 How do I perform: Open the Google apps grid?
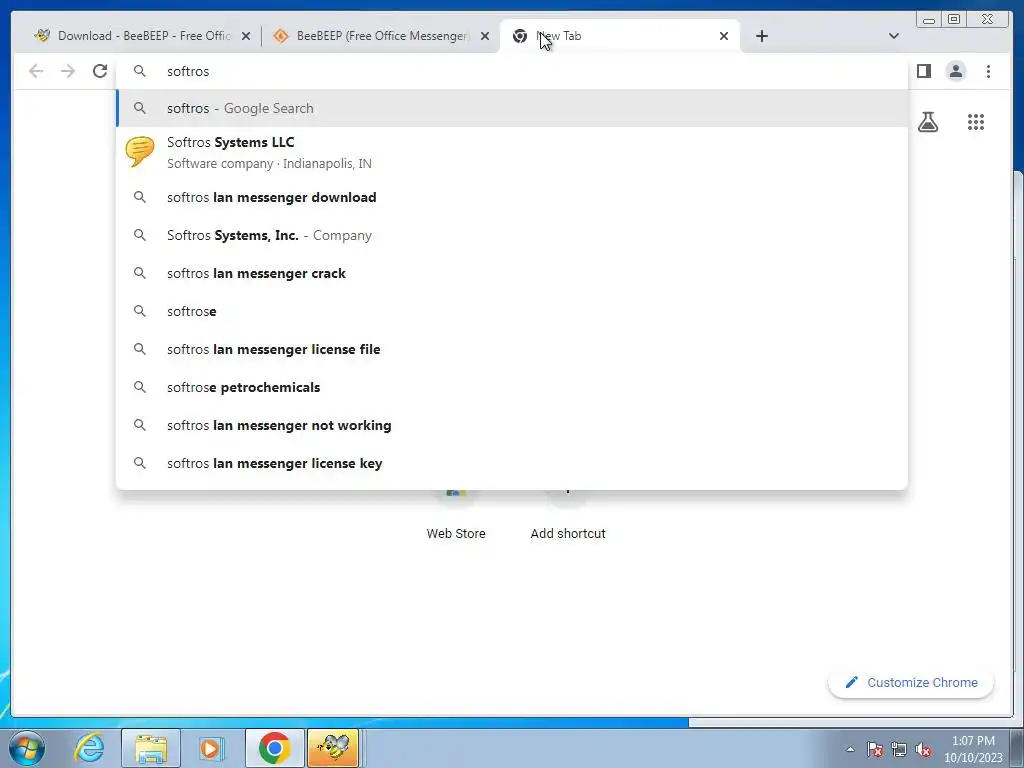pyautogui.click(x=976, y=122)
